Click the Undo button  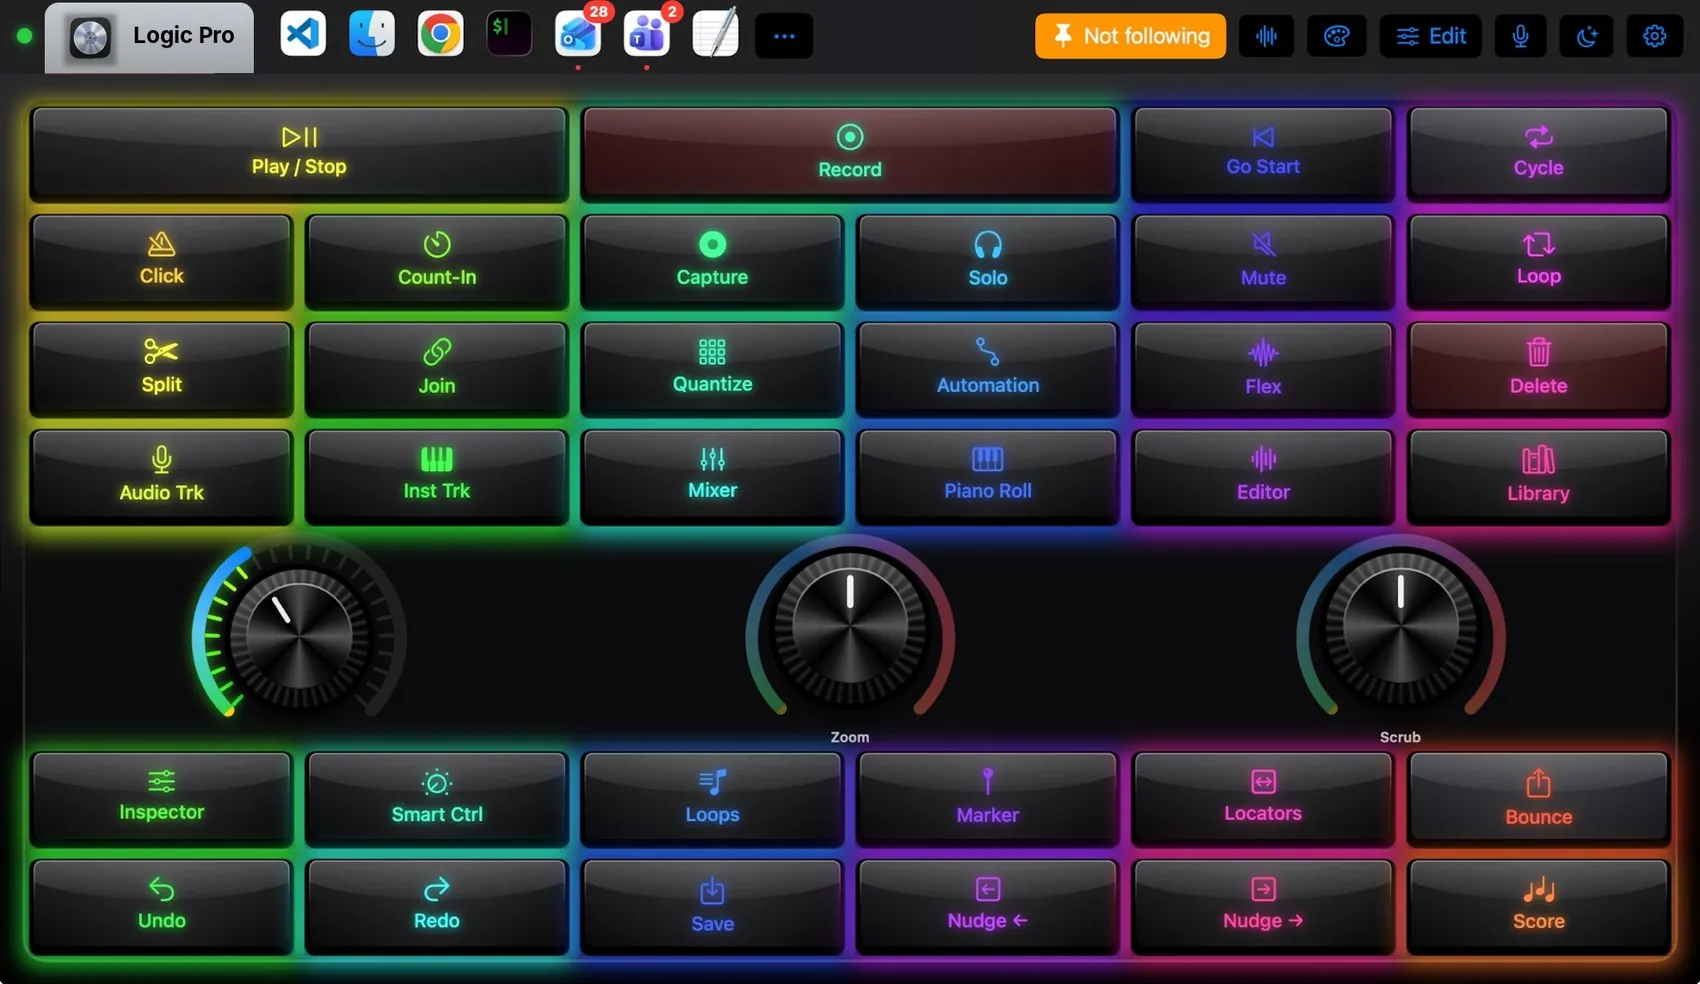[x=161, y=907]
